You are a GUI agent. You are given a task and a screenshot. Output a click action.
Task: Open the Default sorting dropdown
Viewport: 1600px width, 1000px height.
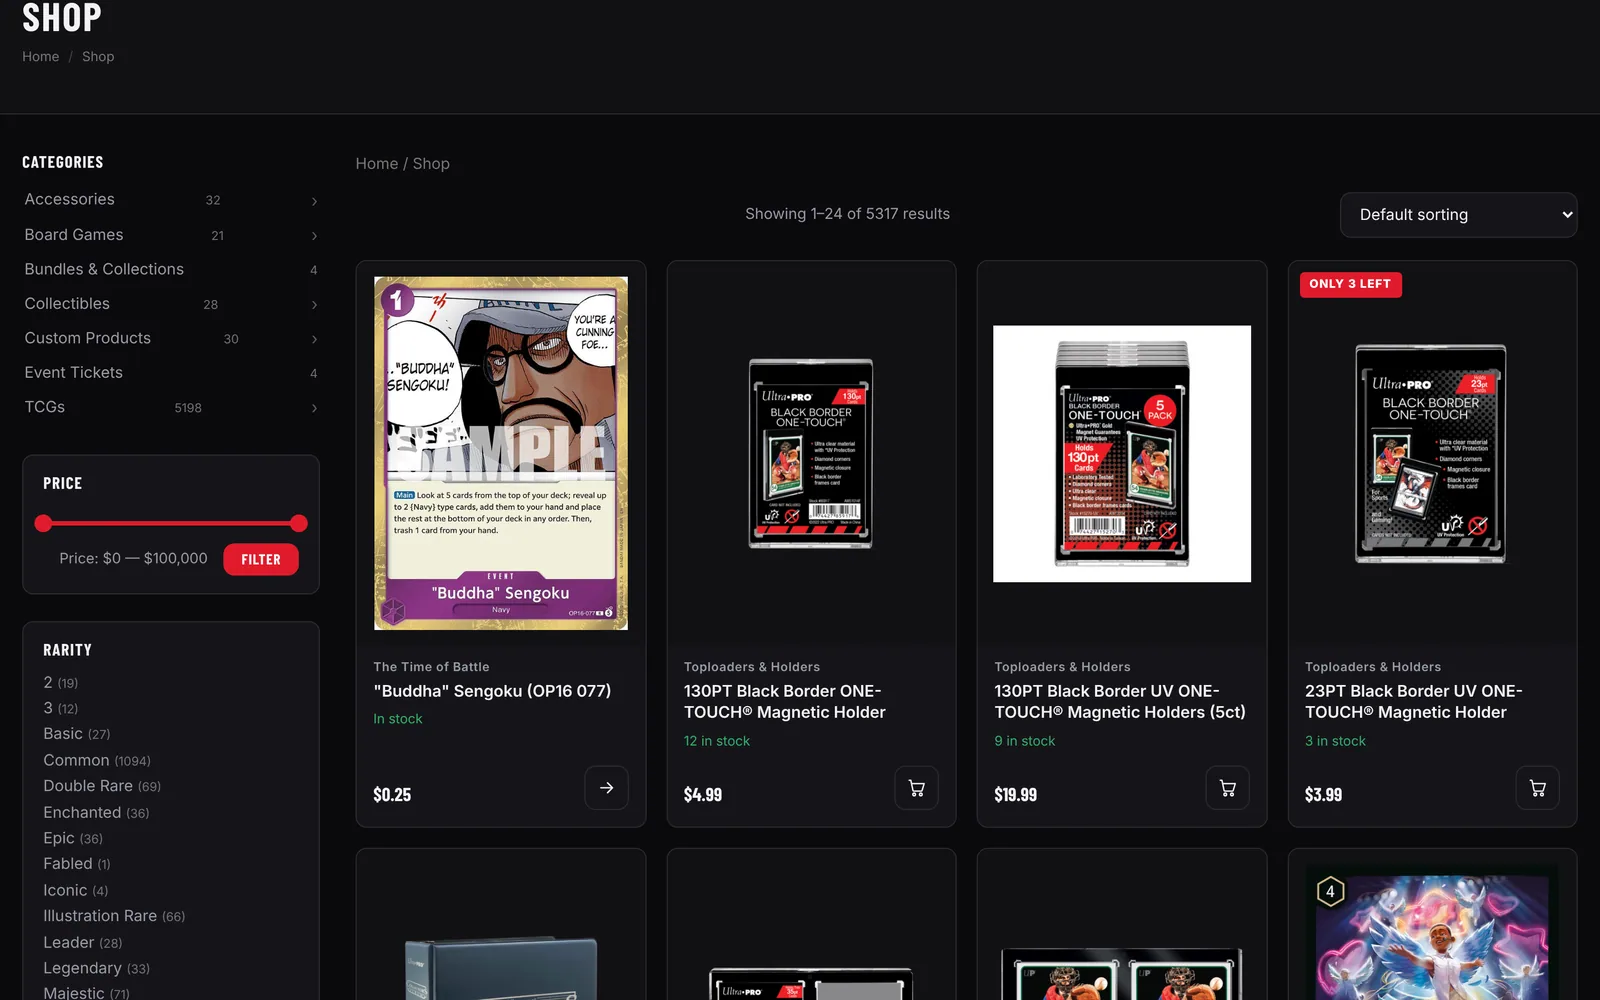click(1458, 215)
